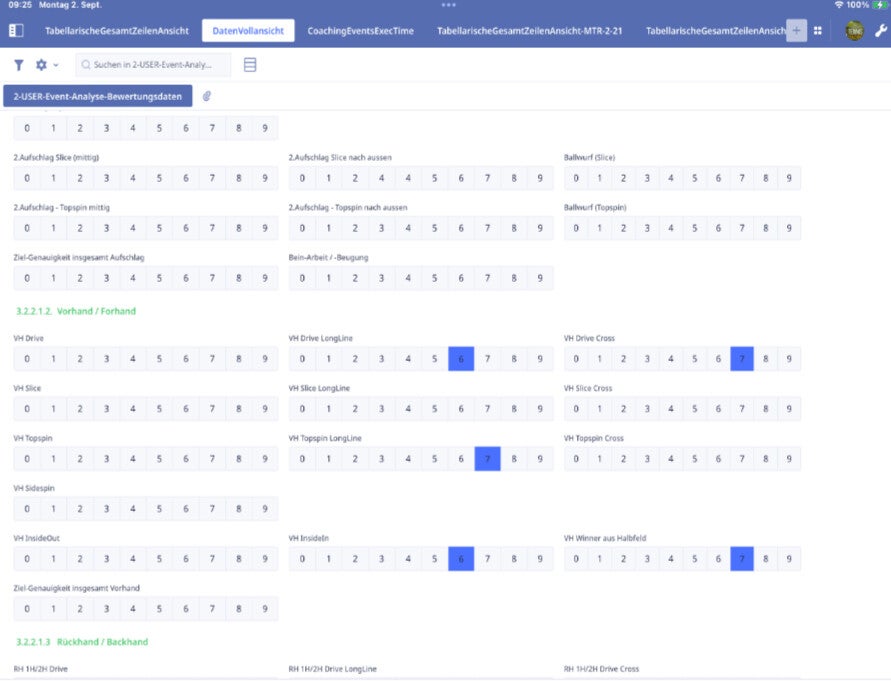
Task: Select rating 6 for VH InsideIn
Action: 461,559
